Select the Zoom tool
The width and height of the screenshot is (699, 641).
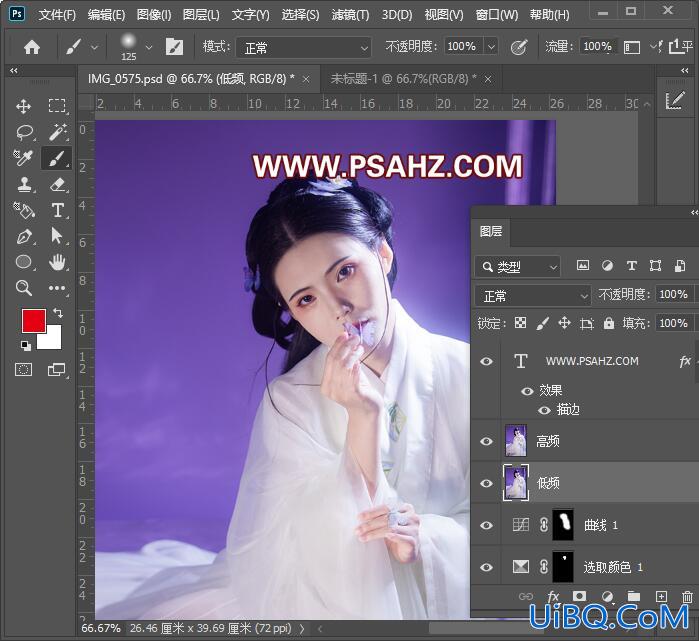tap(24, 288)
